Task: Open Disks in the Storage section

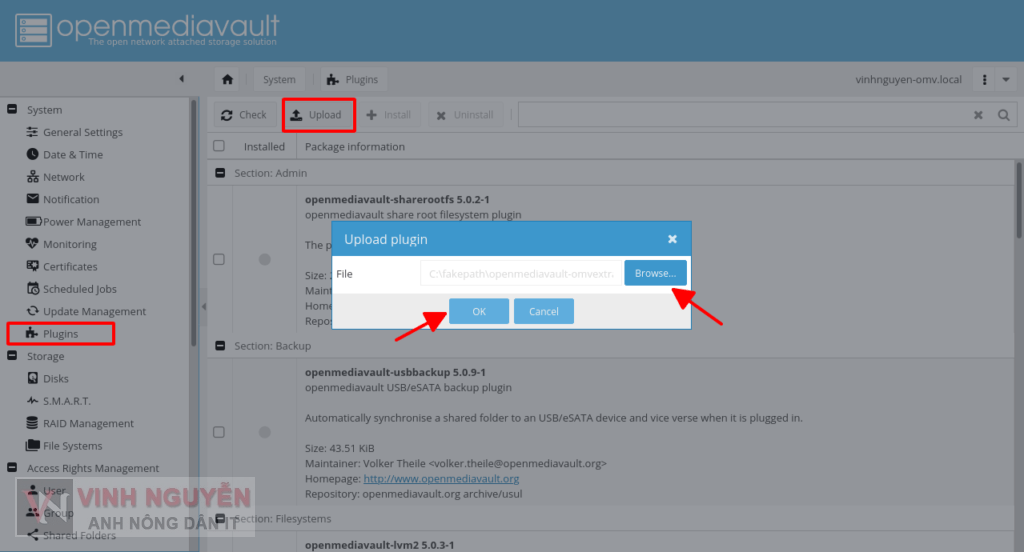Action: click(x=55, y=379)
